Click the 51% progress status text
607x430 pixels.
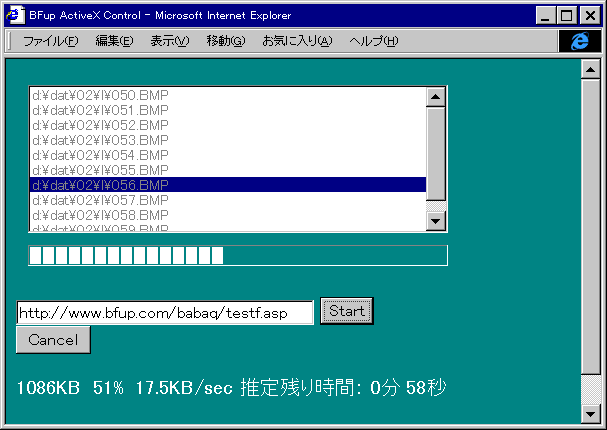tap(108, 387)
